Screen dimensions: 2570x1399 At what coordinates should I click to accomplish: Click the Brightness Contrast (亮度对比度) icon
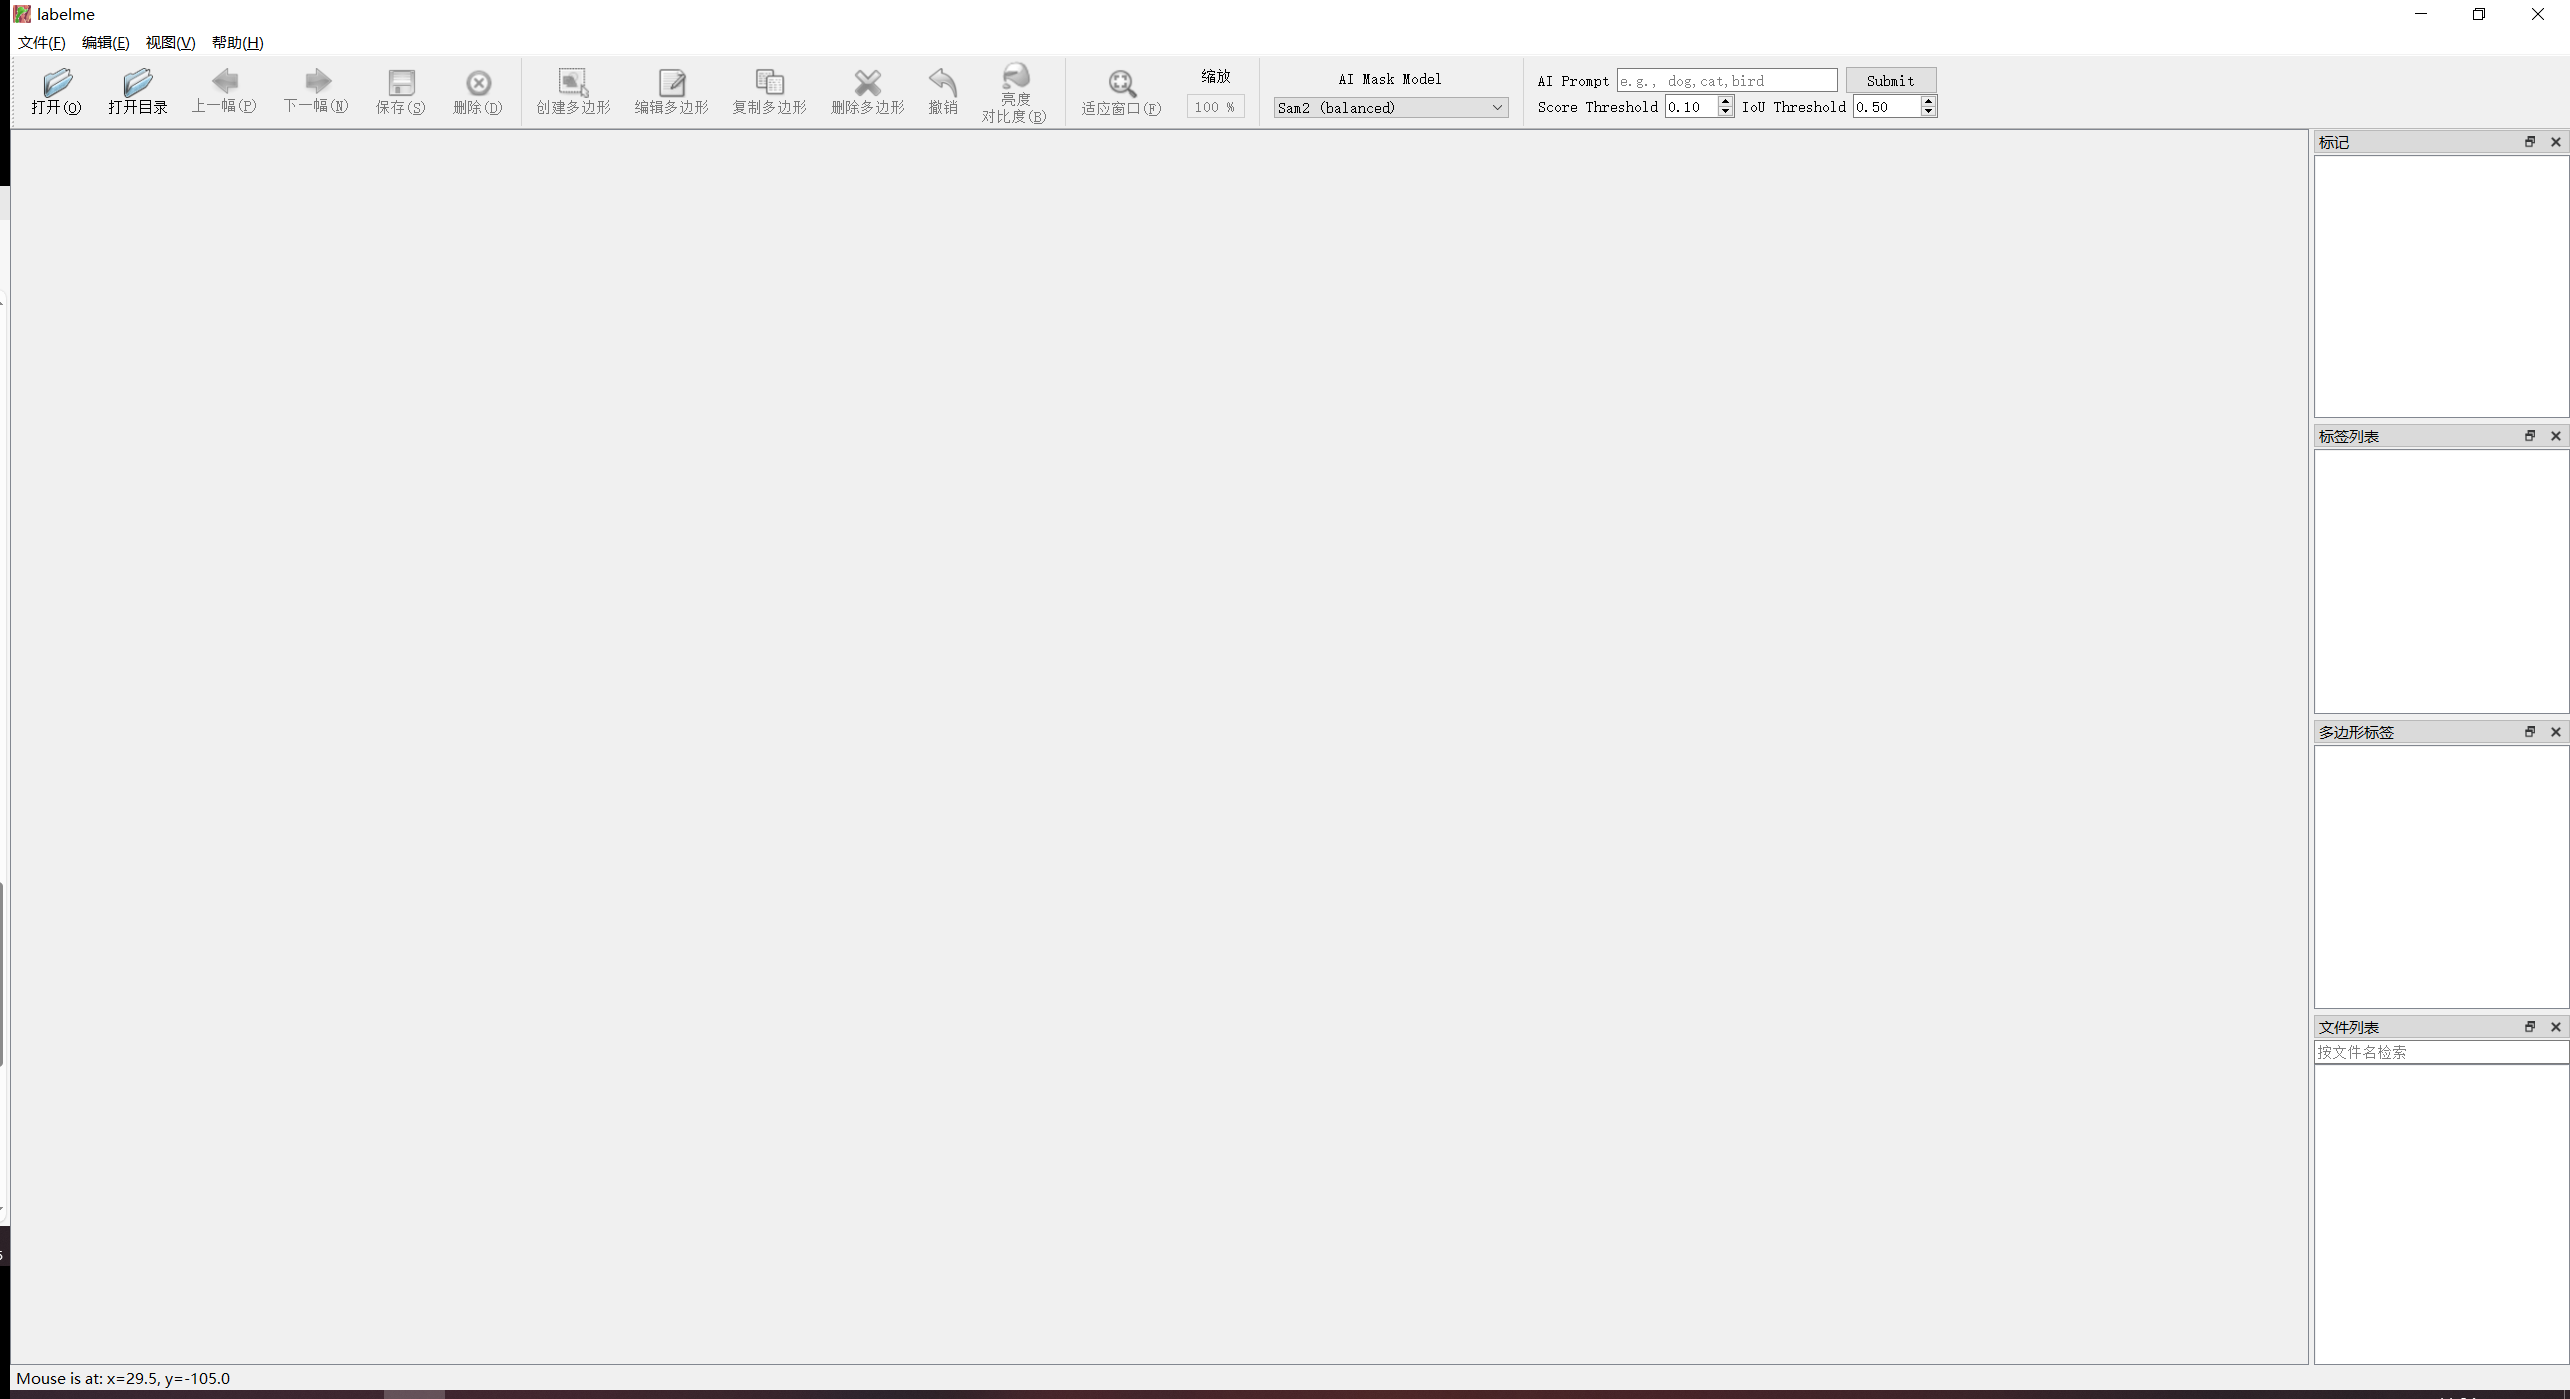coord(1014,78)
